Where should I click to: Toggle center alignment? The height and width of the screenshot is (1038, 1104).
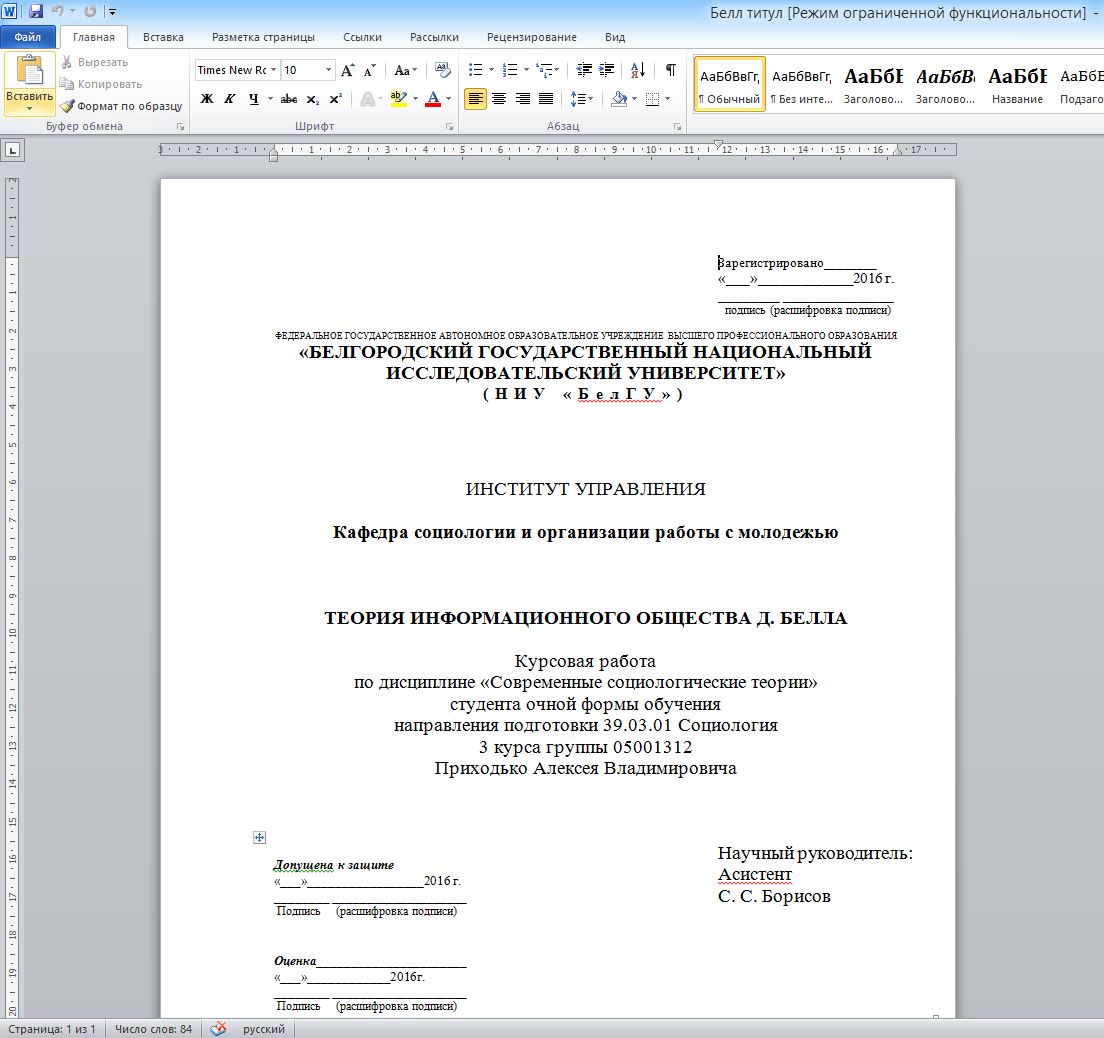tap(498, 99)
